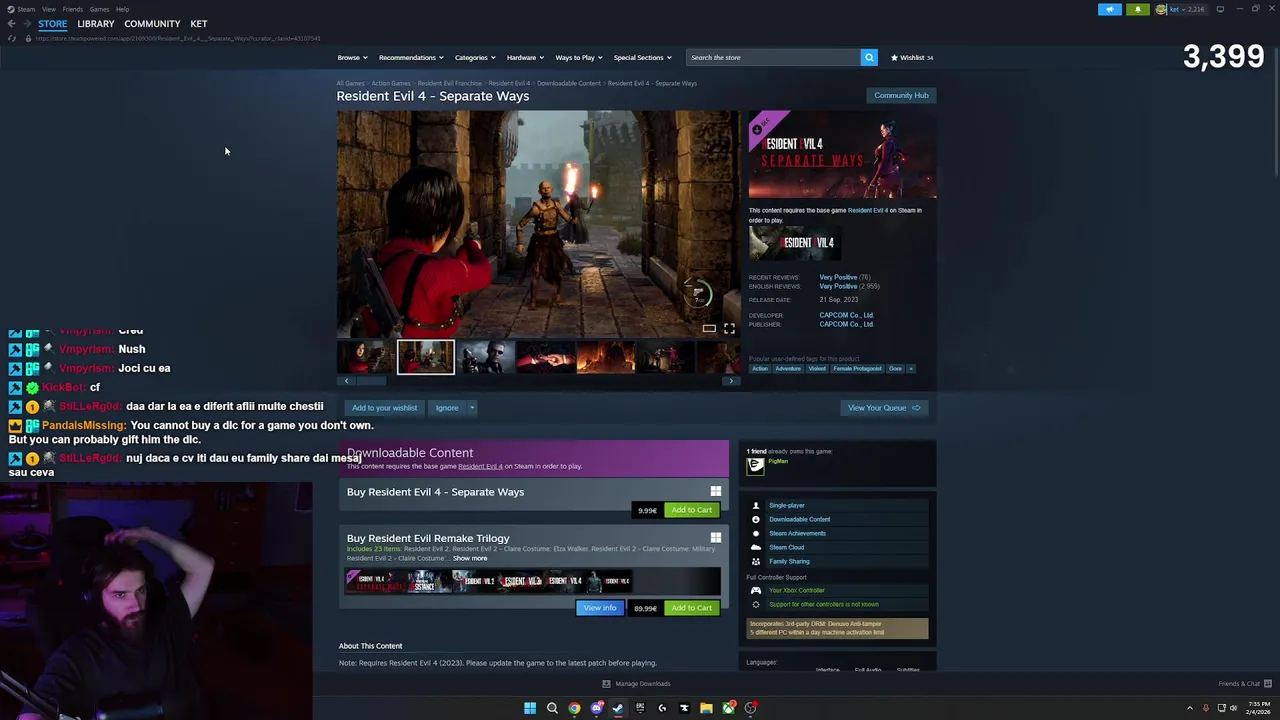View info for the Remake Trilogy bundle
The width and height of the screenshot is (1280, 720).
coord(600,608)
